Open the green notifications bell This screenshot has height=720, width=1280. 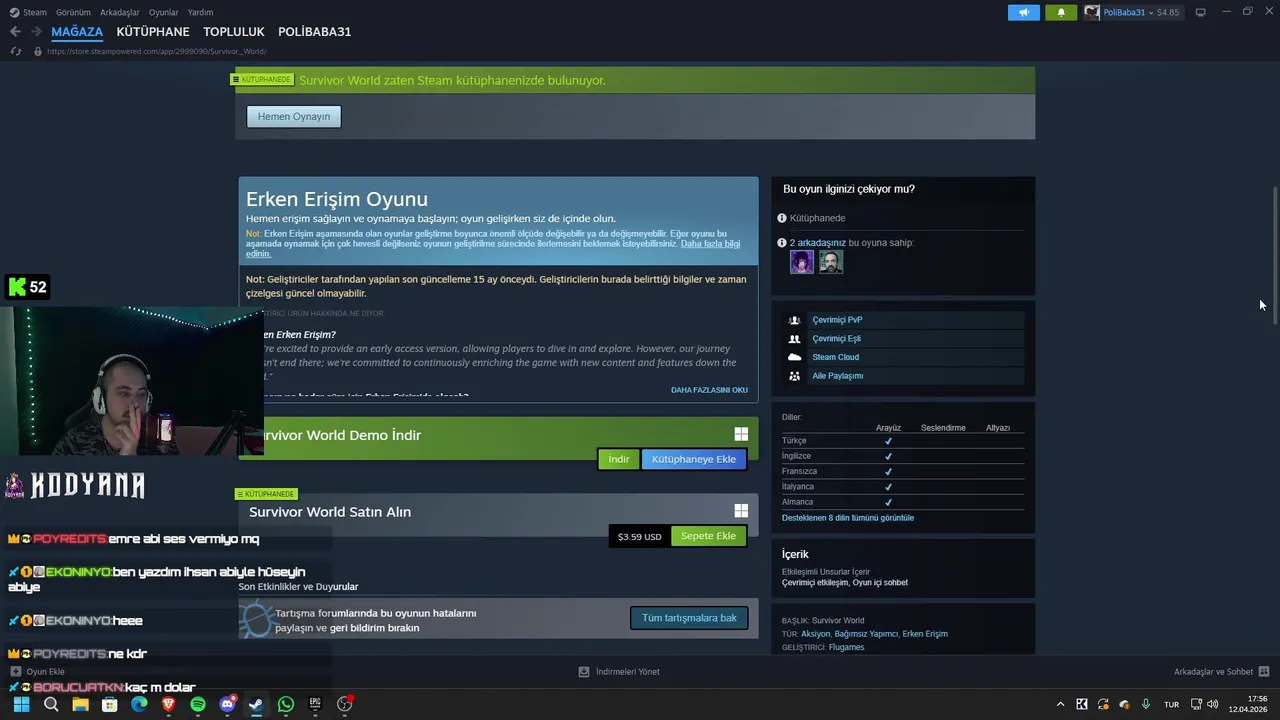tap(1061, 12)
